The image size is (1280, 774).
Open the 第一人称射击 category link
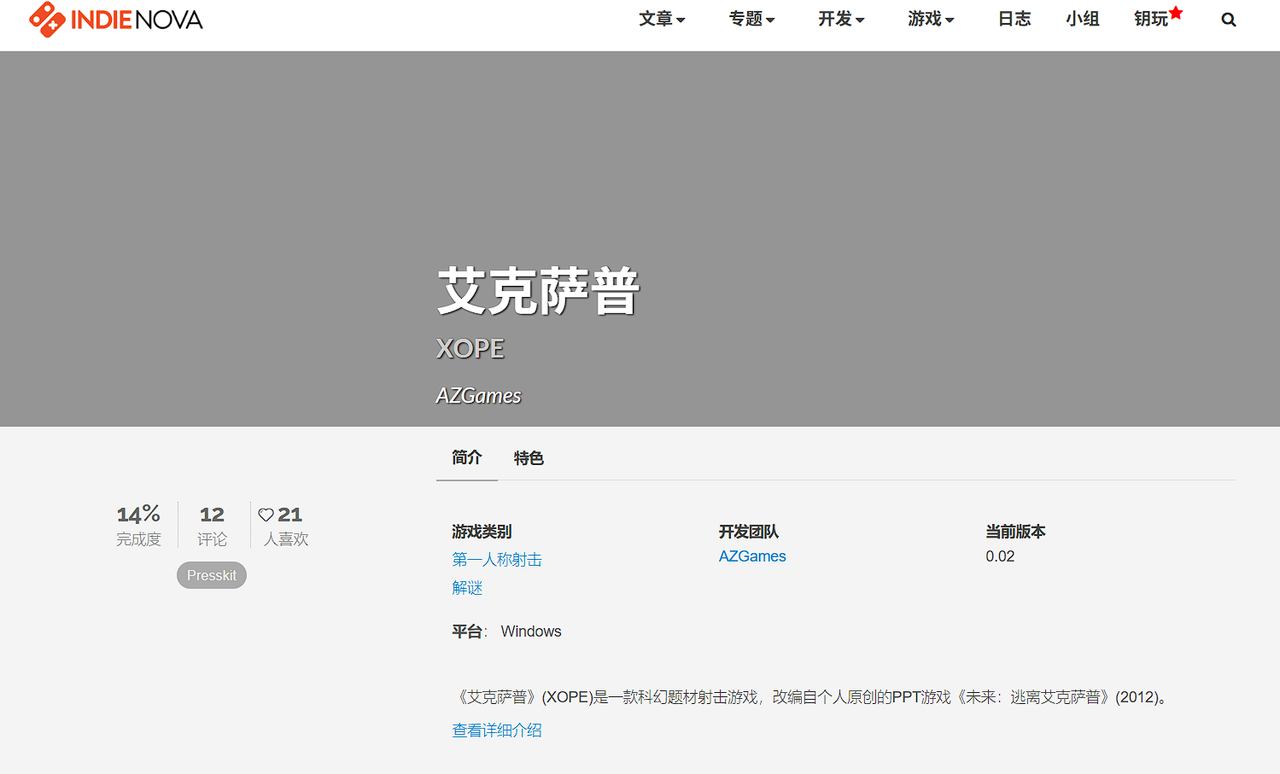coord(497,560)
